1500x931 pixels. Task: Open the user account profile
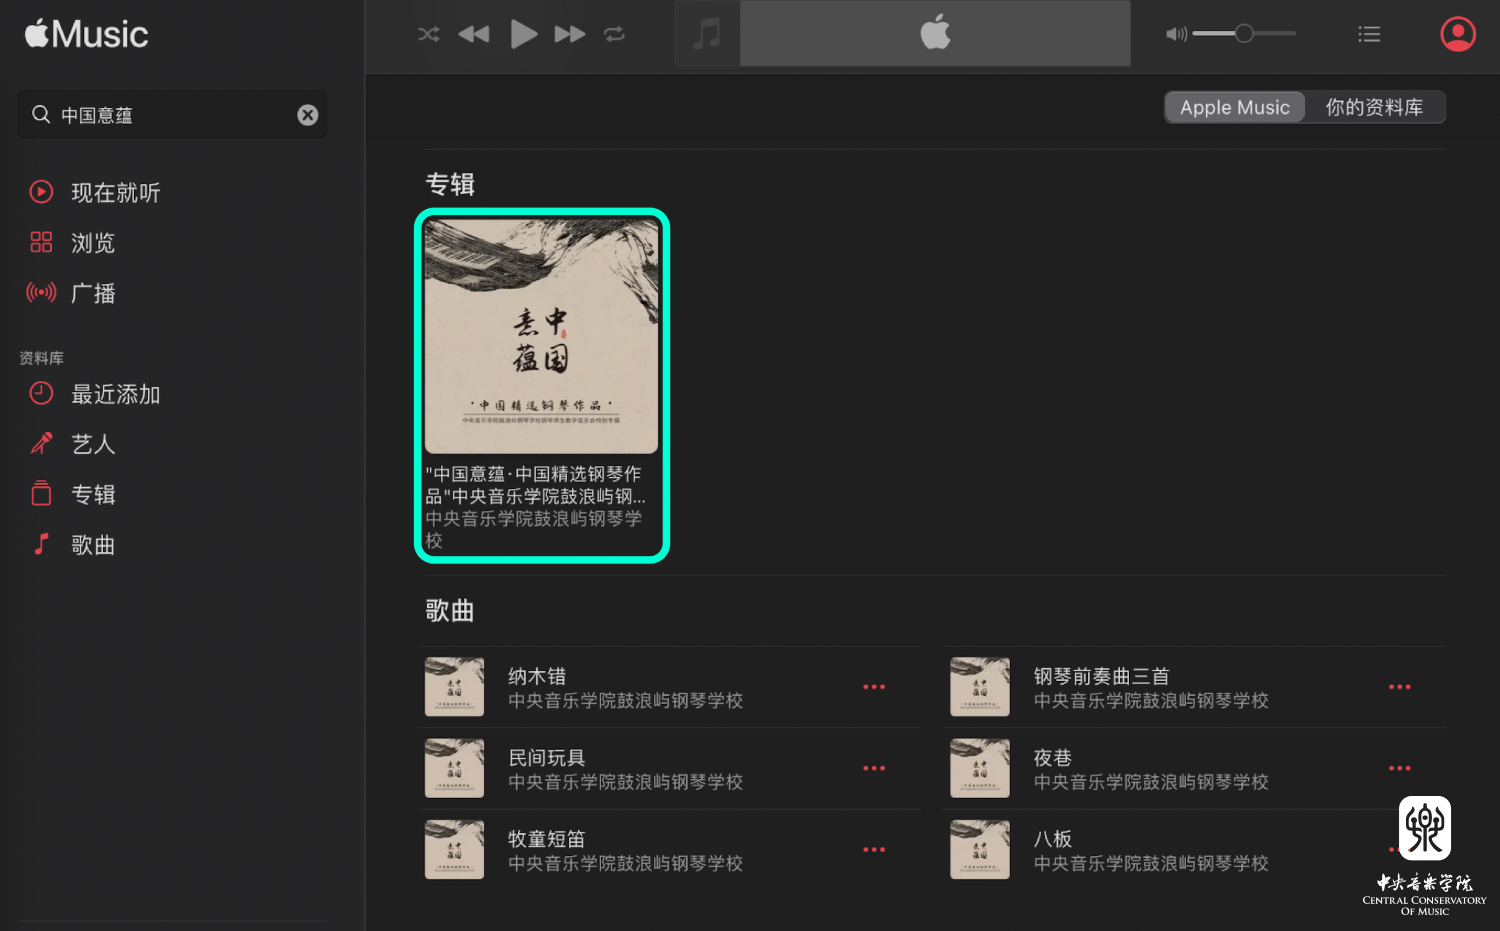[1457, 34]
